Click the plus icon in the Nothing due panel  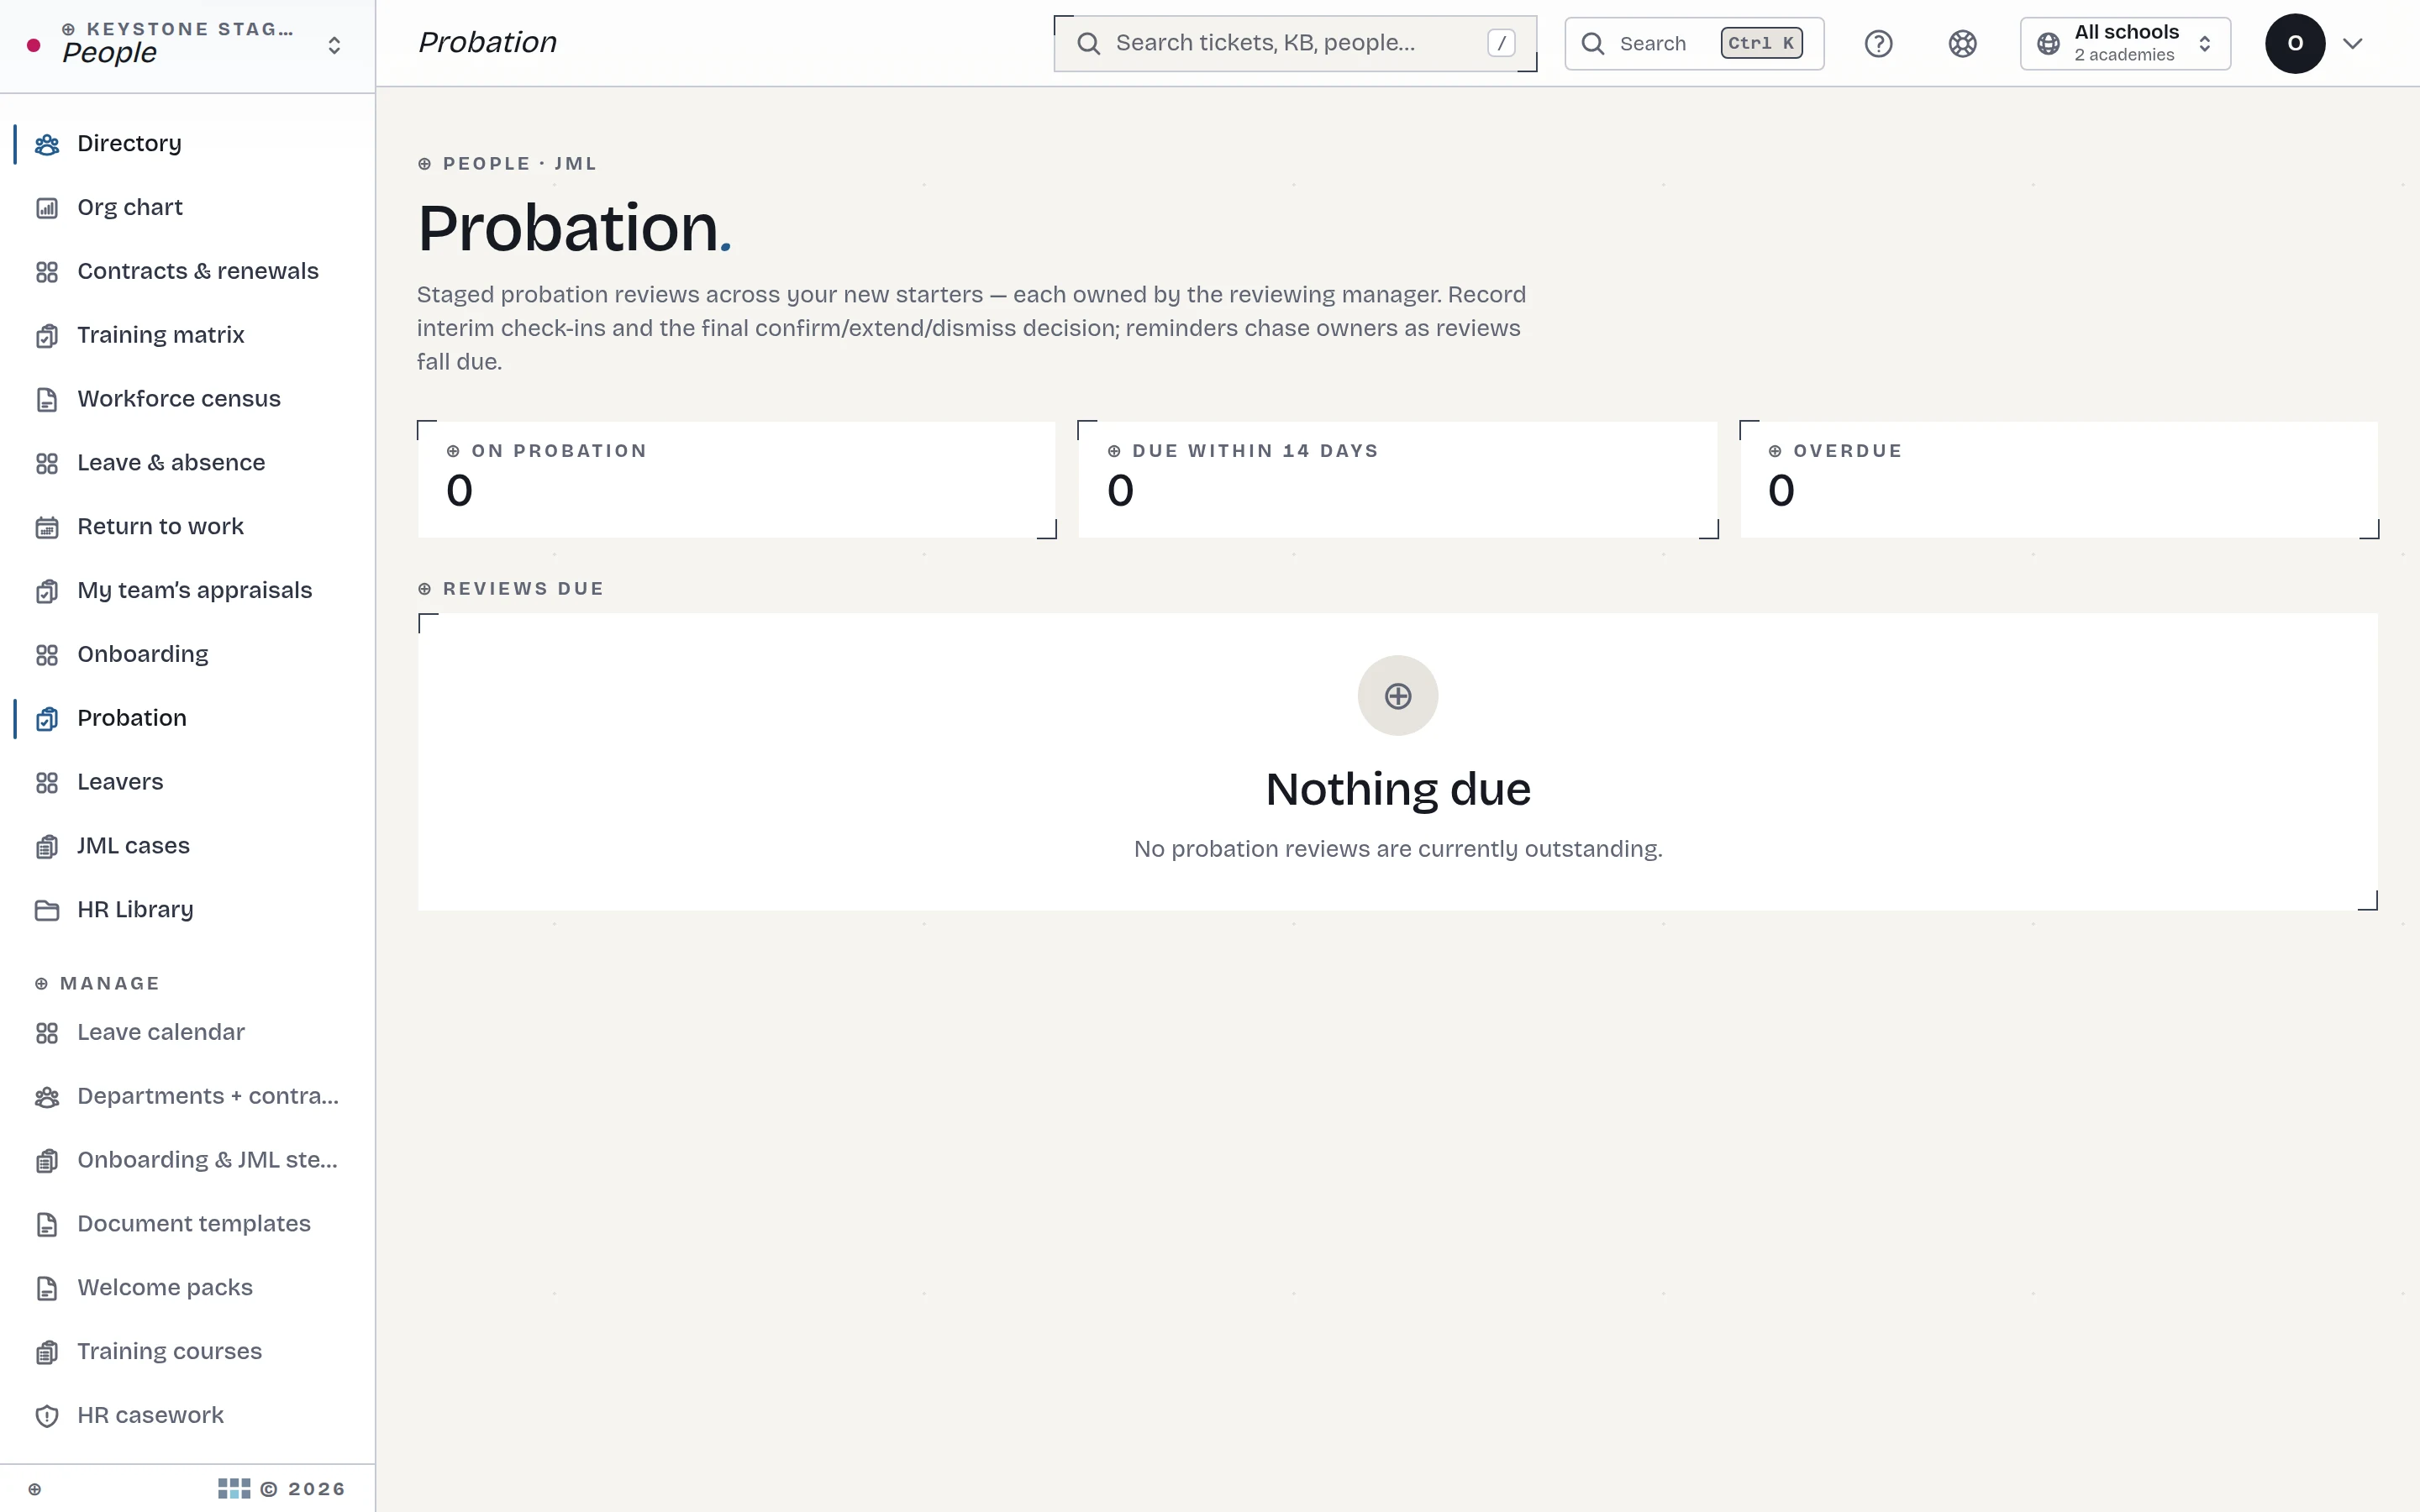pos(1398,696)
